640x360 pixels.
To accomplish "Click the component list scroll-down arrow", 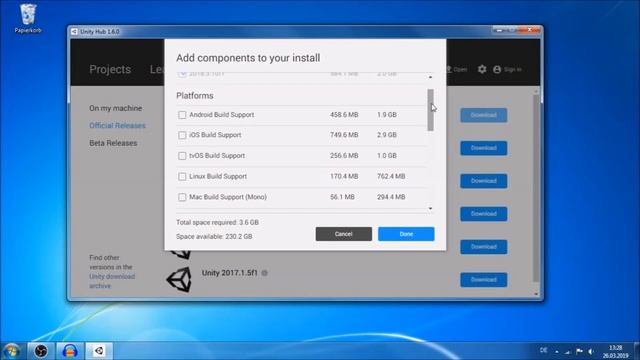I will coord(430,209).
